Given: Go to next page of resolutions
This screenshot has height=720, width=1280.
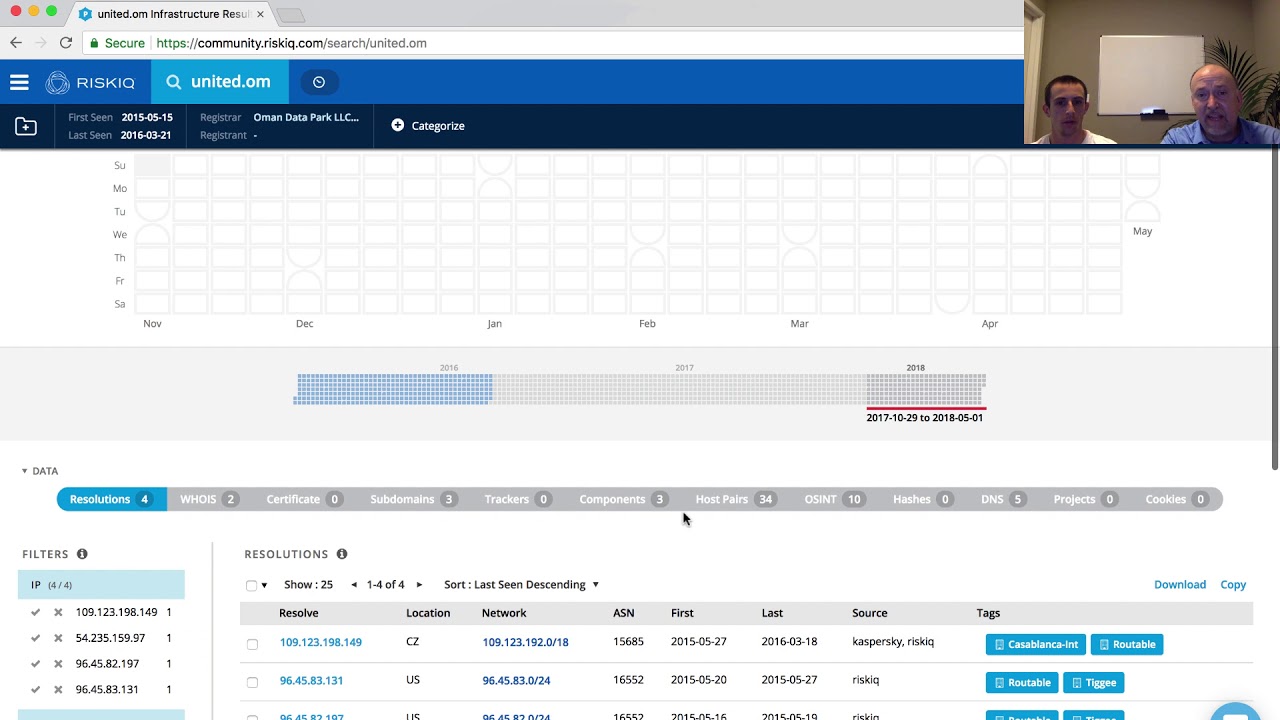Looking at the screenshot, I should point(419,585).
